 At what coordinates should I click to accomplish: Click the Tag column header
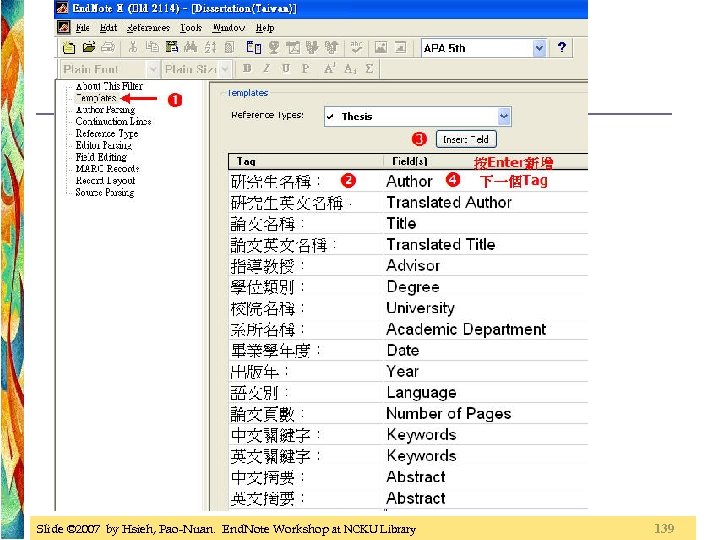306,161
